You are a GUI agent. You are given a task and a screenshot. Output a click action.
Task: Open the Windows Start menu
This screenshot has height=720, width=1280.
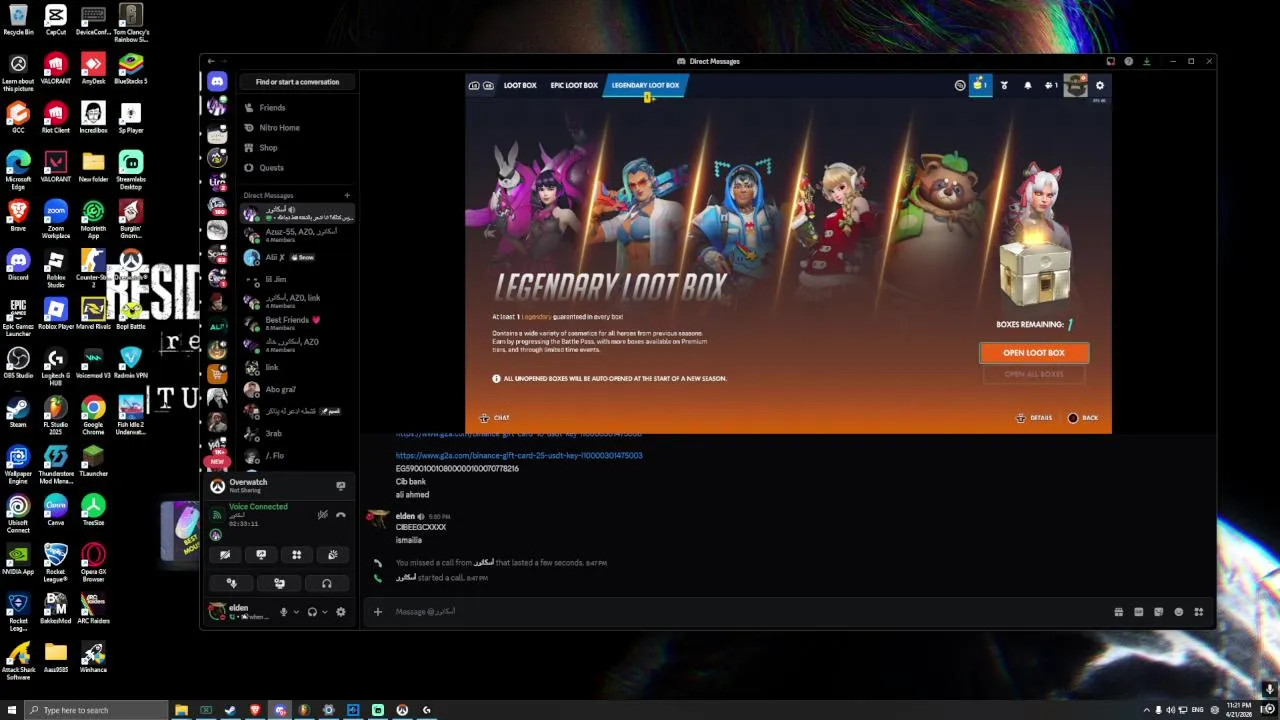point(12,710)
